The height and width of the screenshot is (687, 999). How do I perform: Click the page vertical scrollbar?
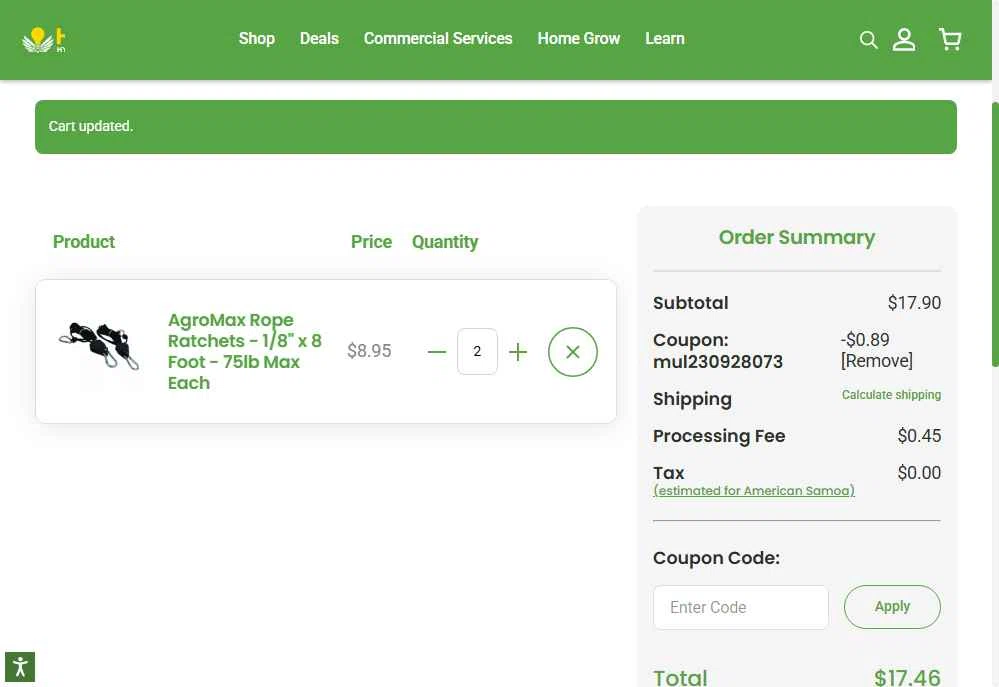[x=995, y=235]
